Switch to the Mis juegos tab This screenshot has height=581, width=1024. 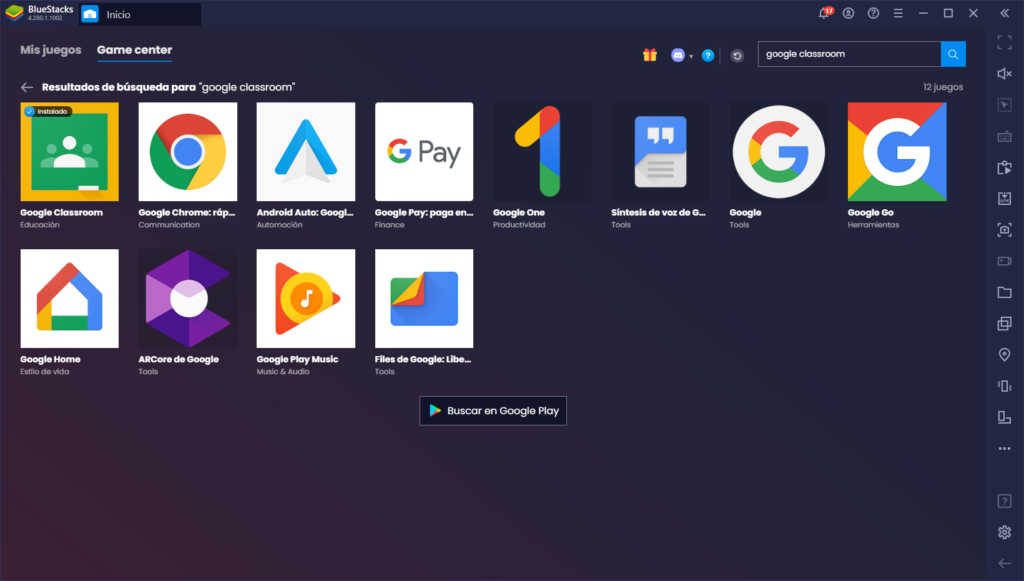point(50,48)
